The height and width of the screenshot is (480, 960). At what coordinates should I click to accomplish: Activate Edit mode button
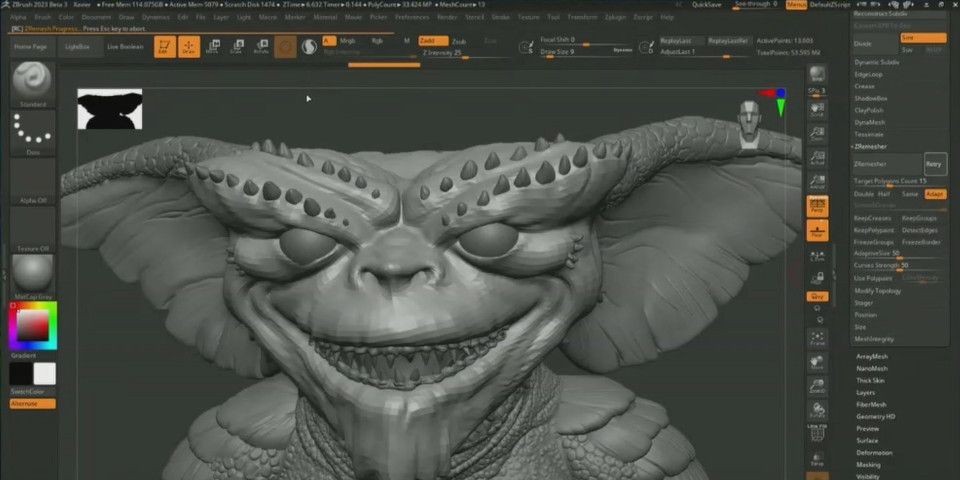pos(165,47)
